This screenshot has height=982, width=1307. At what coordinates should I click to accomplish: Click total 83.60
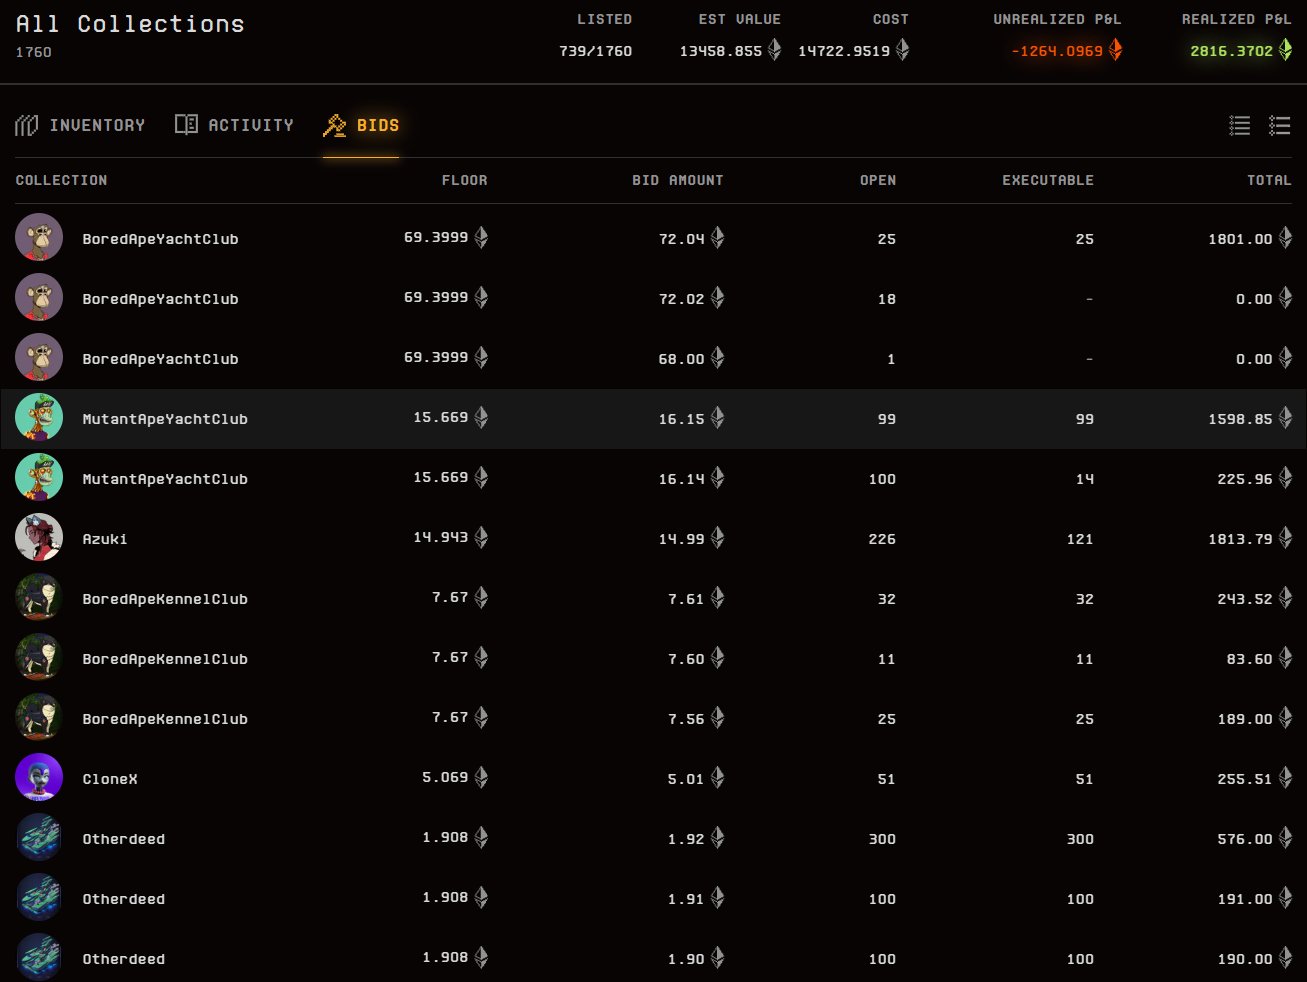1250,659
